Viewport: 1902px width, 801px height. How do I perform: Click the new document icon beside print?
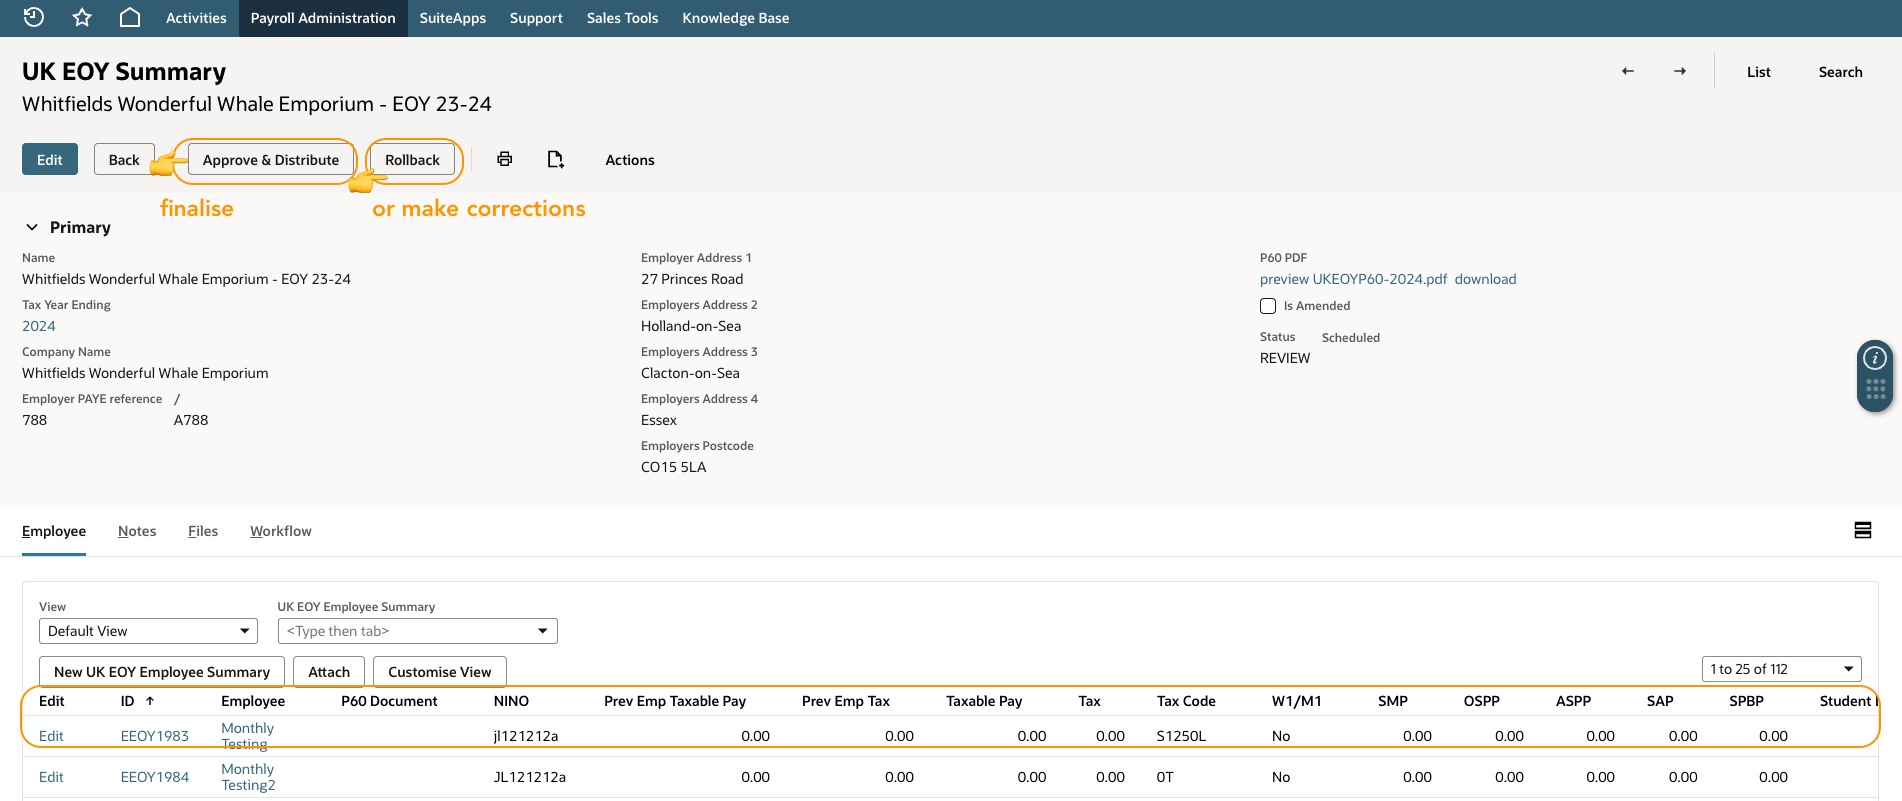556,159
